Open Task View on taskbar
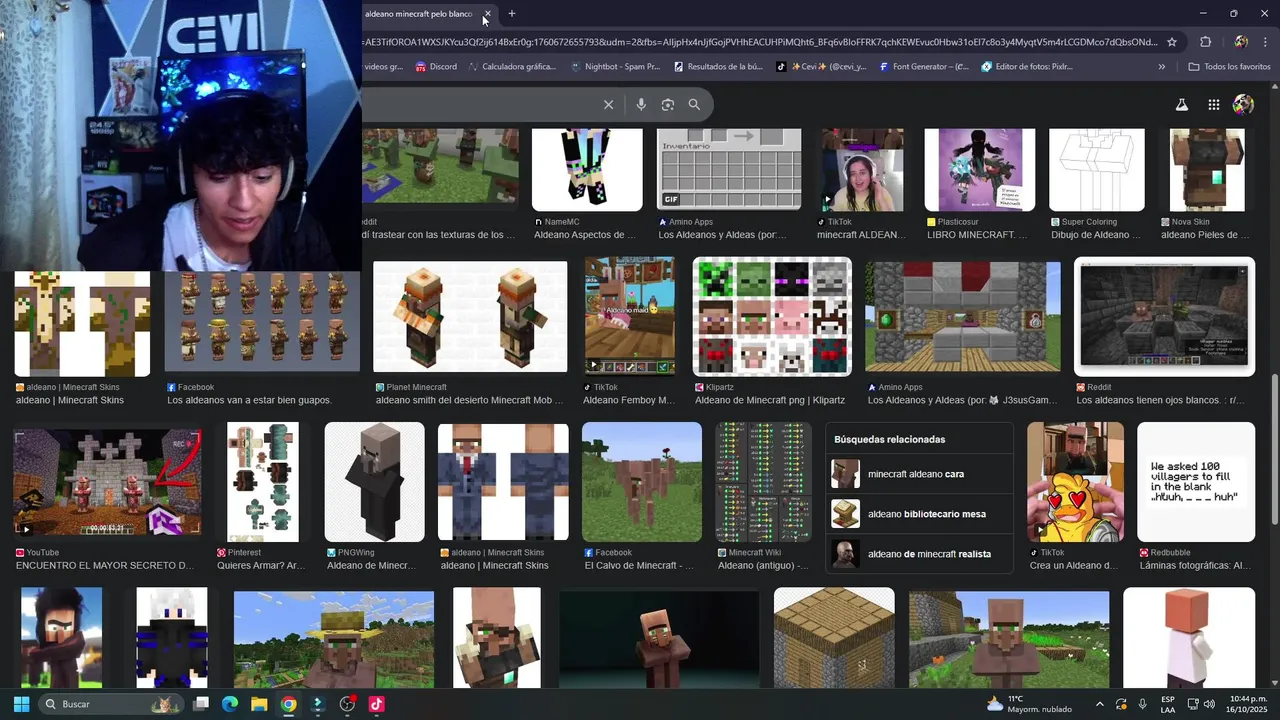 (x=200, y=704)
